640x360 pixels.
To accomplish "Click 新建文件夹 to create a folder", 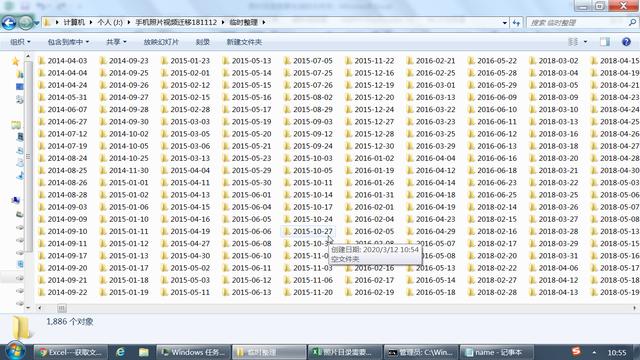I will [244, 42].
